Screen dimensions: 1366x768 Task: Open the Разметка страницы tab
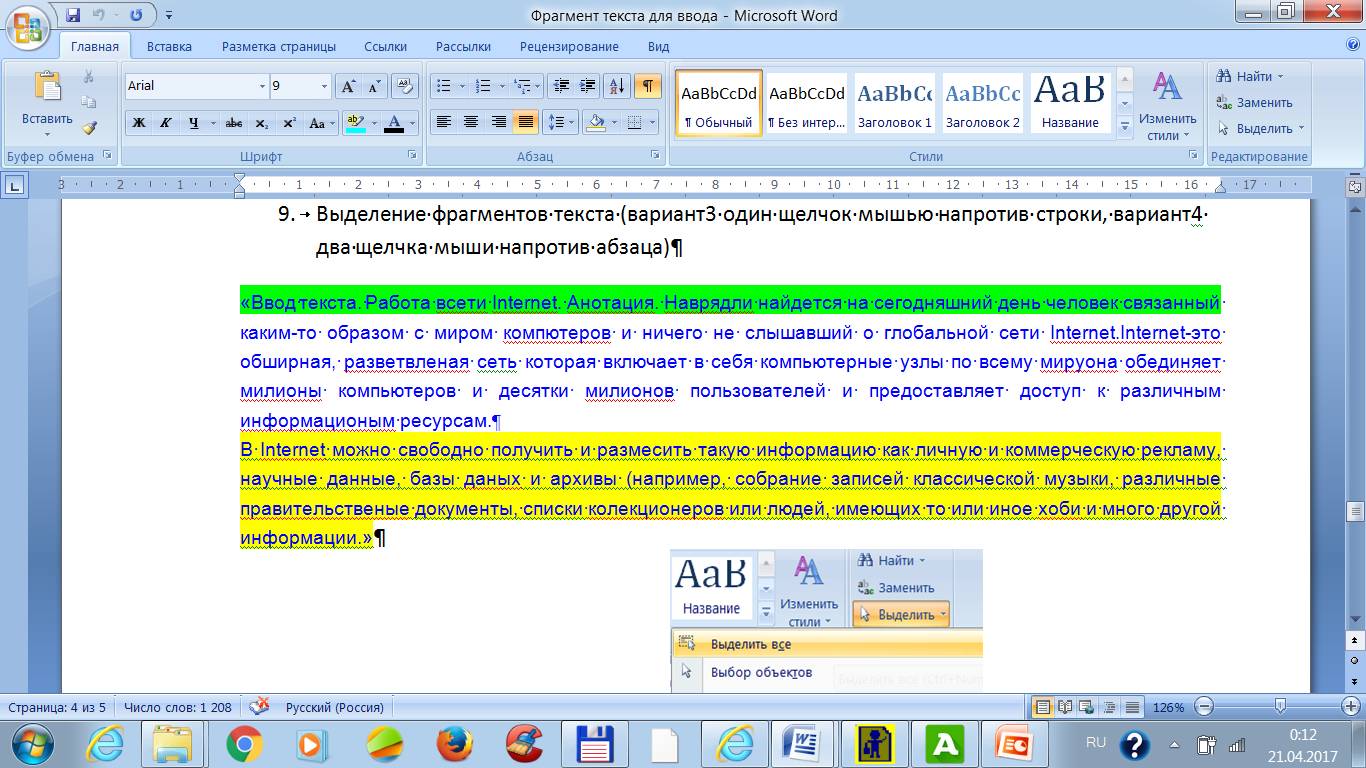click(279, 46)
